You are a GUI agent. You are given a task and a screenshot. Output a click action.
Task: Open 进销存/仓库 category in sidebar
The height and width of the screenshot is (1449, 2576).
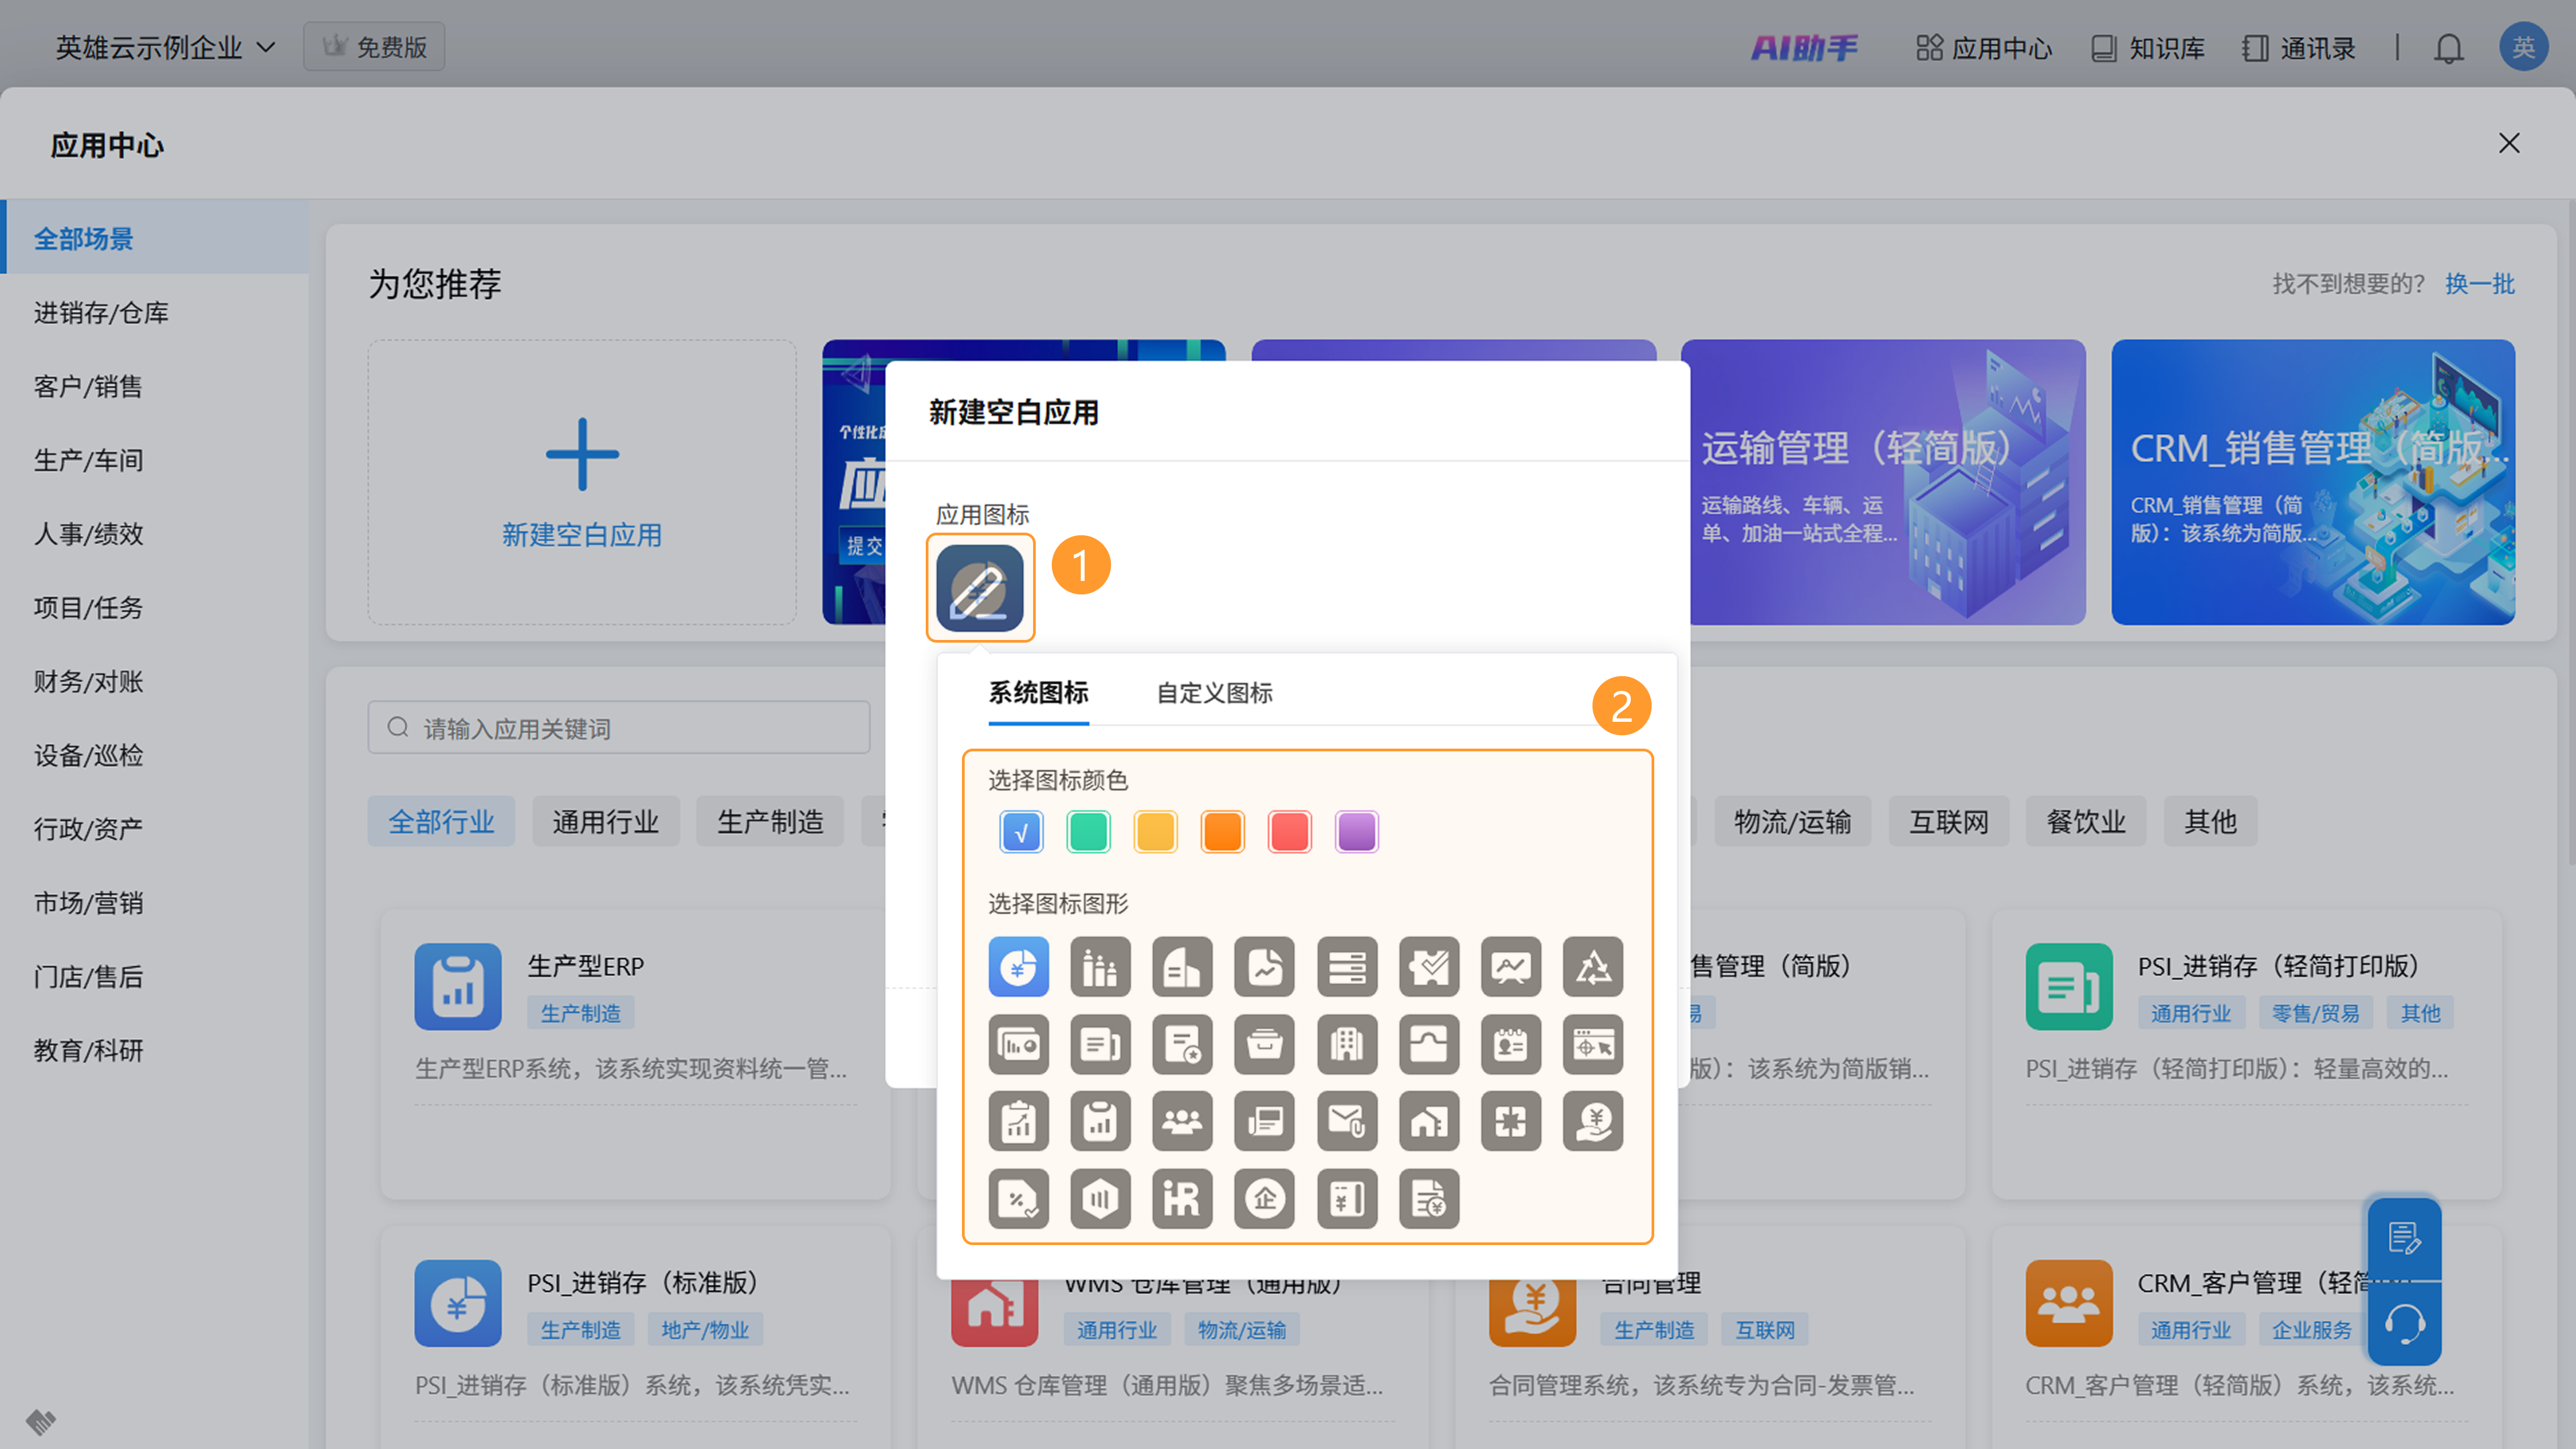tap(101, 313)
